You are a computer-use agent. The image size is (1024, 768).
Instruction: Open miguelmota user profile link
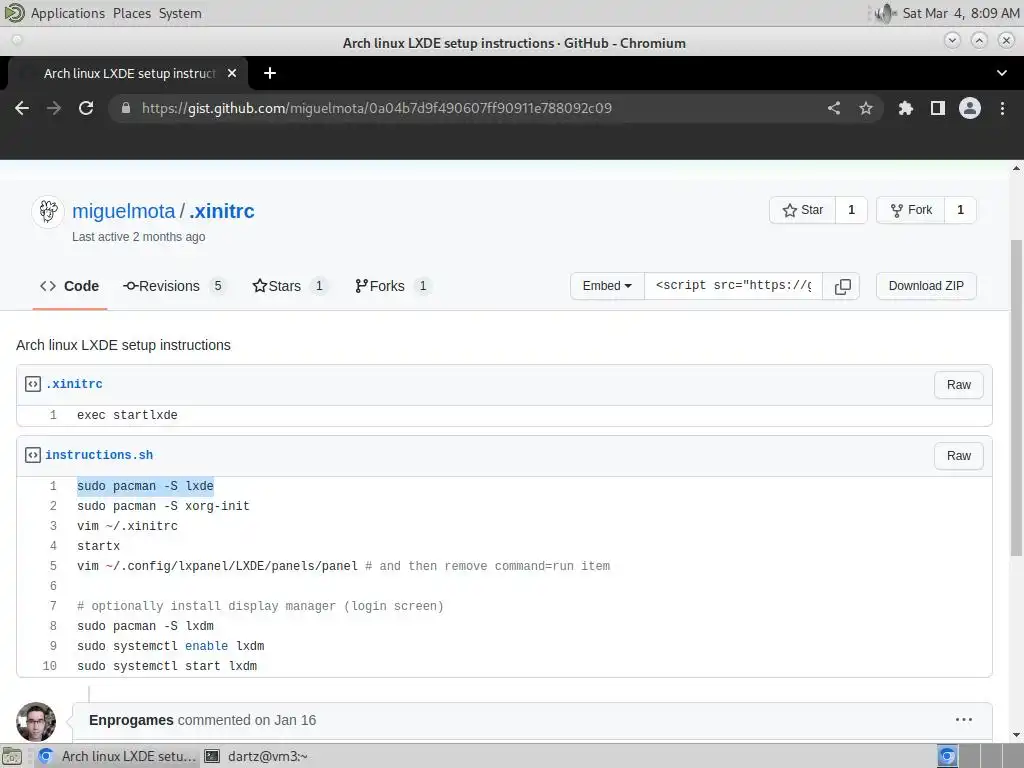(123, 211)
